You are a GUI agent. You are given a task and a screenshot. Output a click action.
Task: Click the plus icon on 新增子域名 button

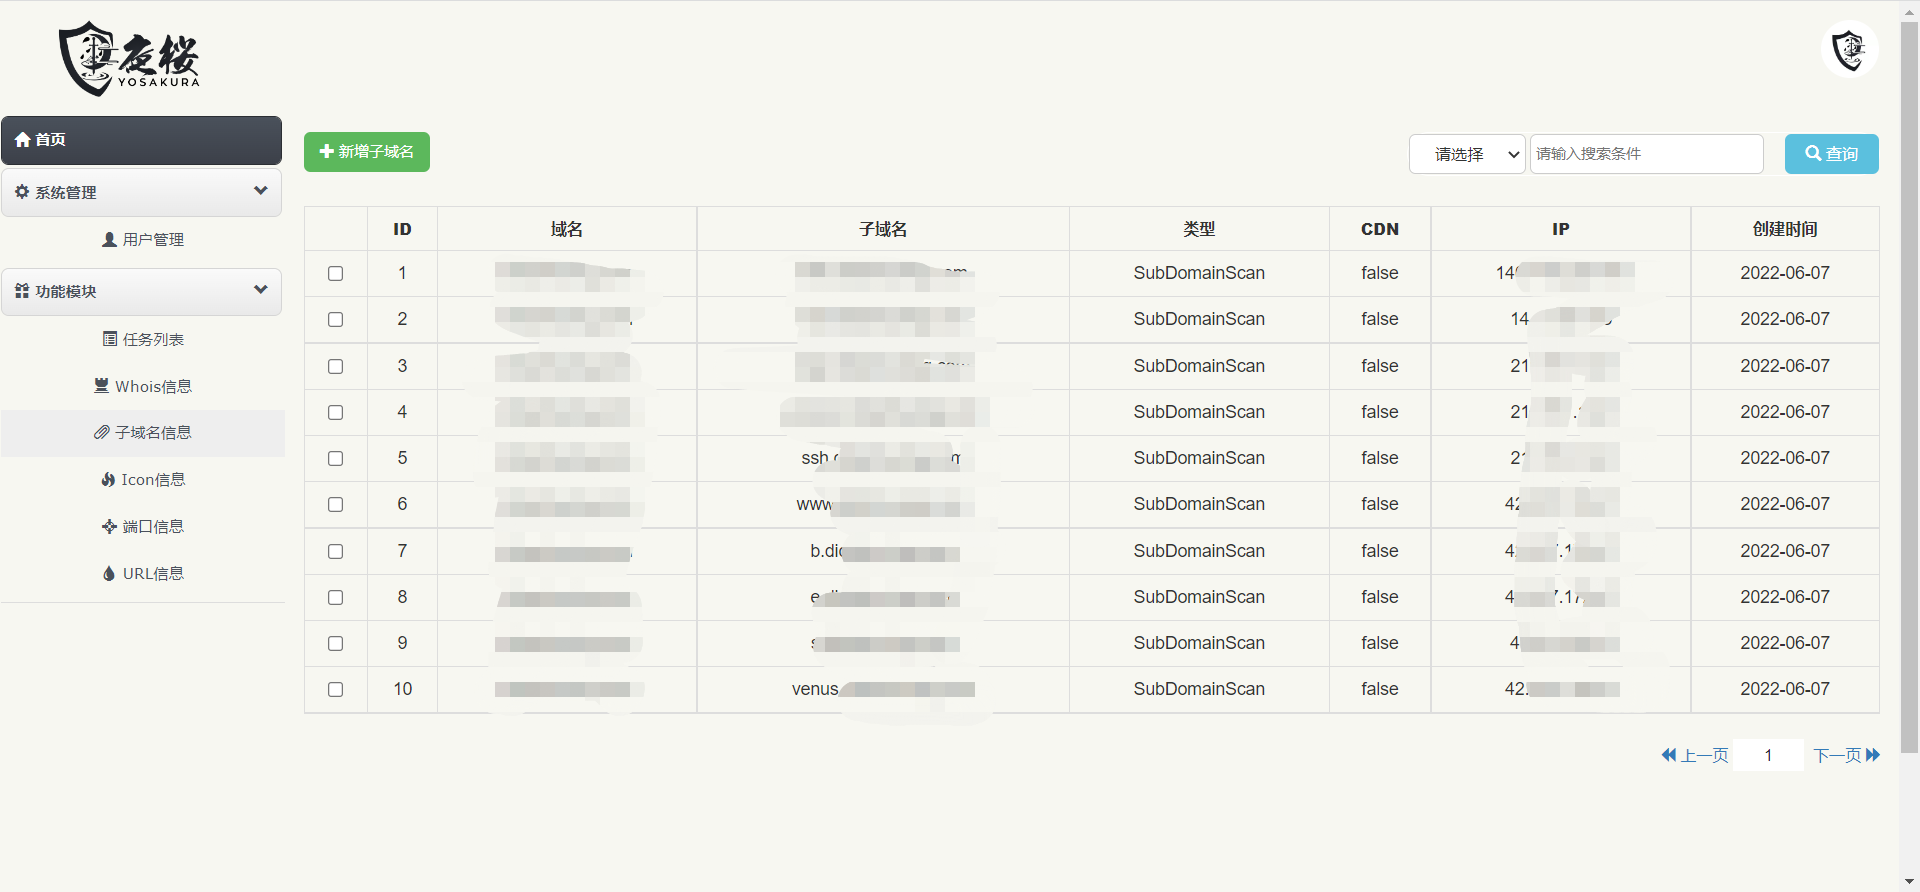tap(326, 151)
